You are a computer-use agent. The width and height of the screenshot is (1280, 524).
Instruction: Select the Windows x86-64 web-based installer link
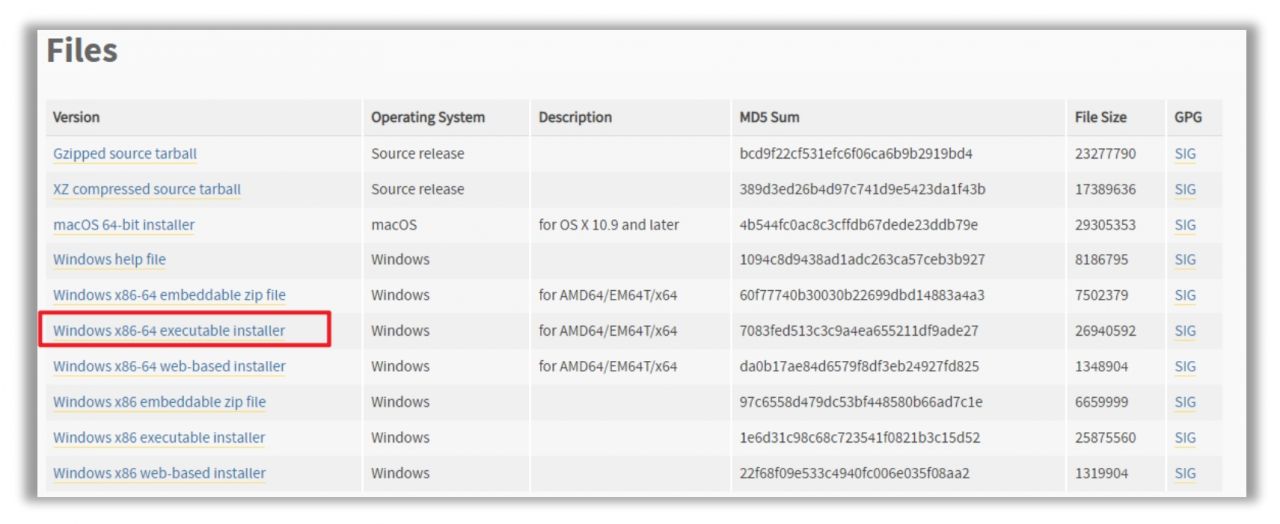click(x=169, y=366)
